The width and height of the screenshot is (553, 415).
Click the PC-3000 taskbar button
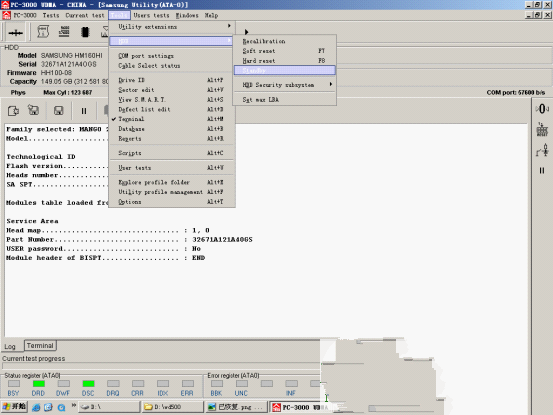coord(300,407)
